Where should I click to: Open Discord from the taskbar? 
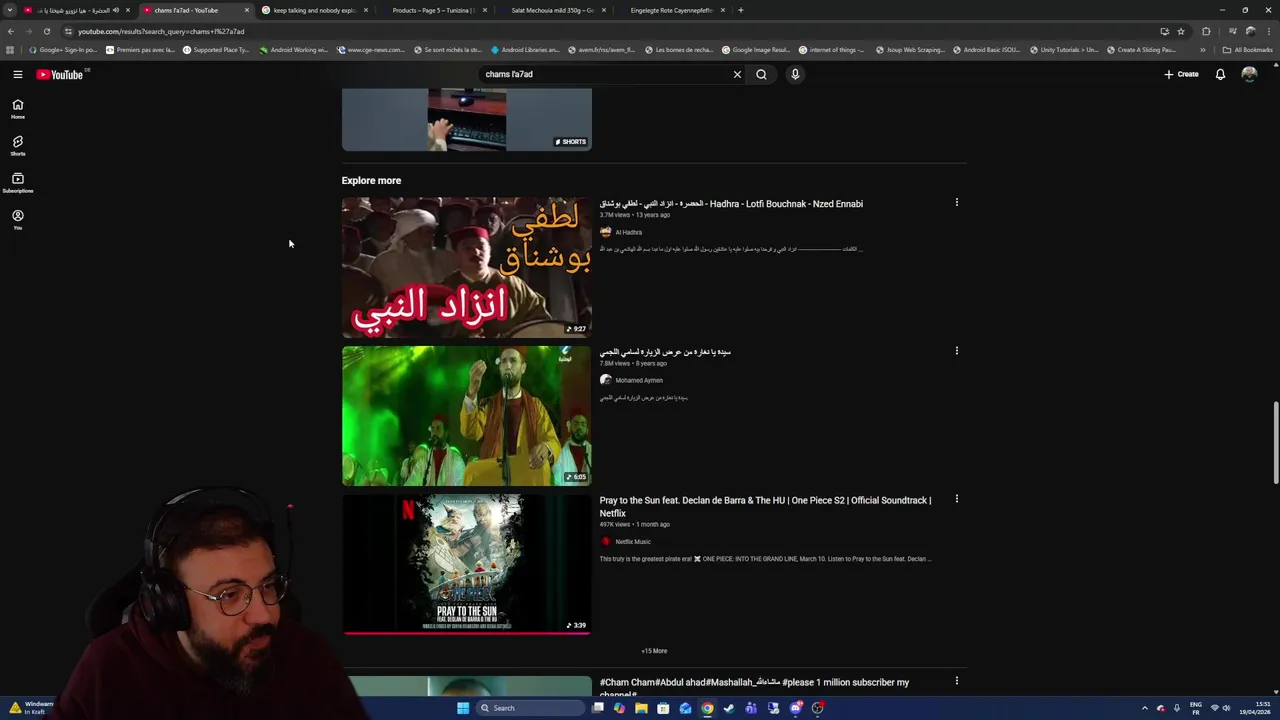pos(795,708)
